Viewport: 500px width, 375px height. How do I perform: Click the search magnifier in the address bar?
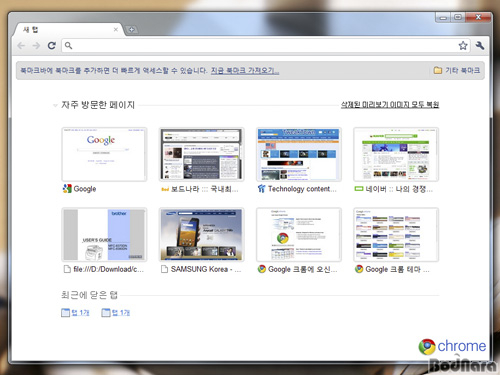point(68,45)
